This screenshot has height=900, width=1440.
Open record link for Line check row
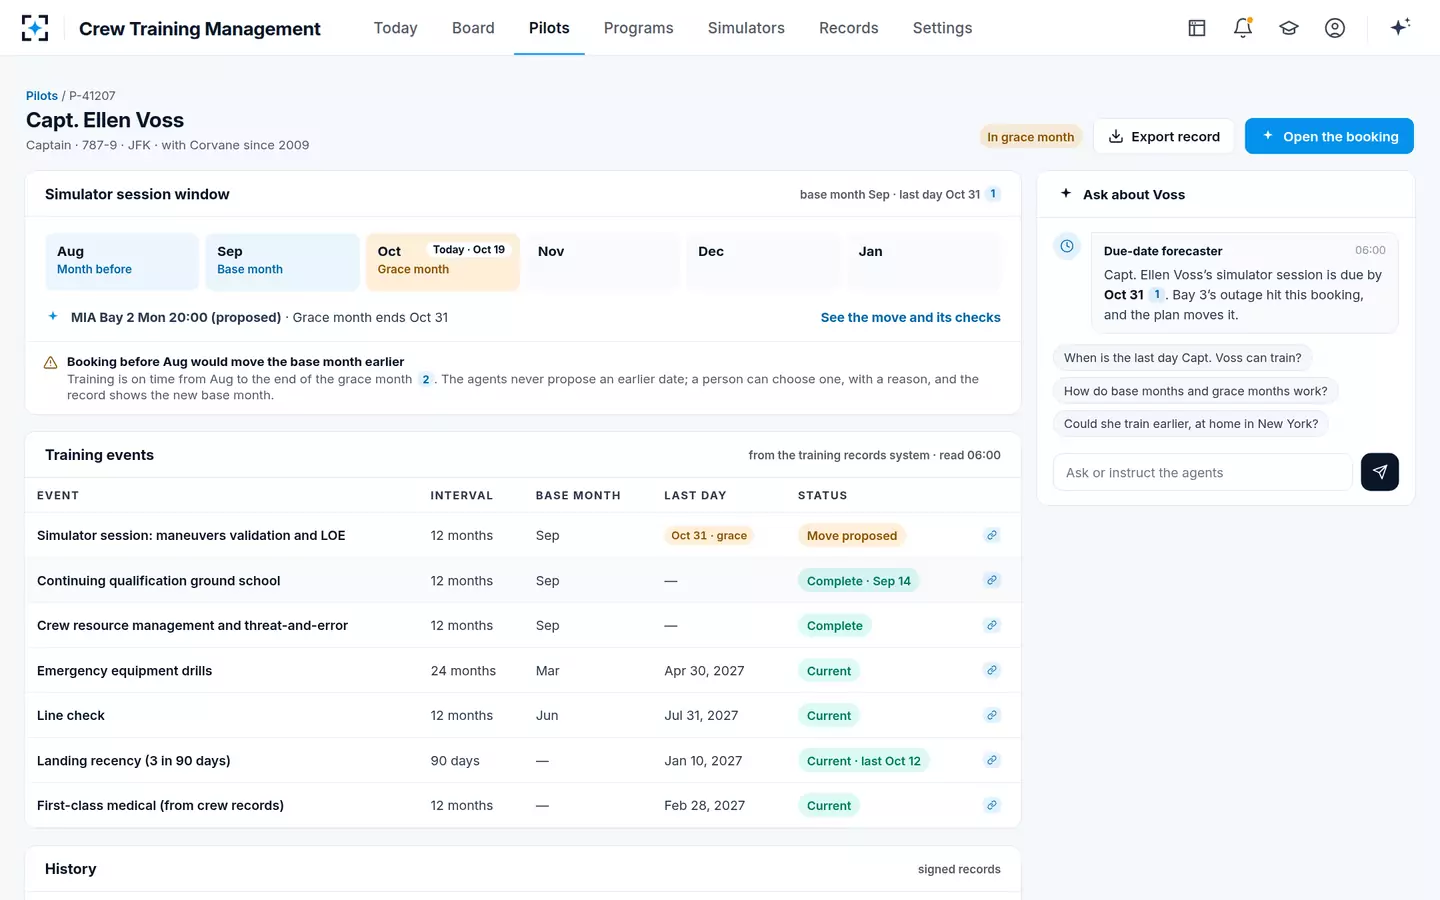click(x=992, y=715)
